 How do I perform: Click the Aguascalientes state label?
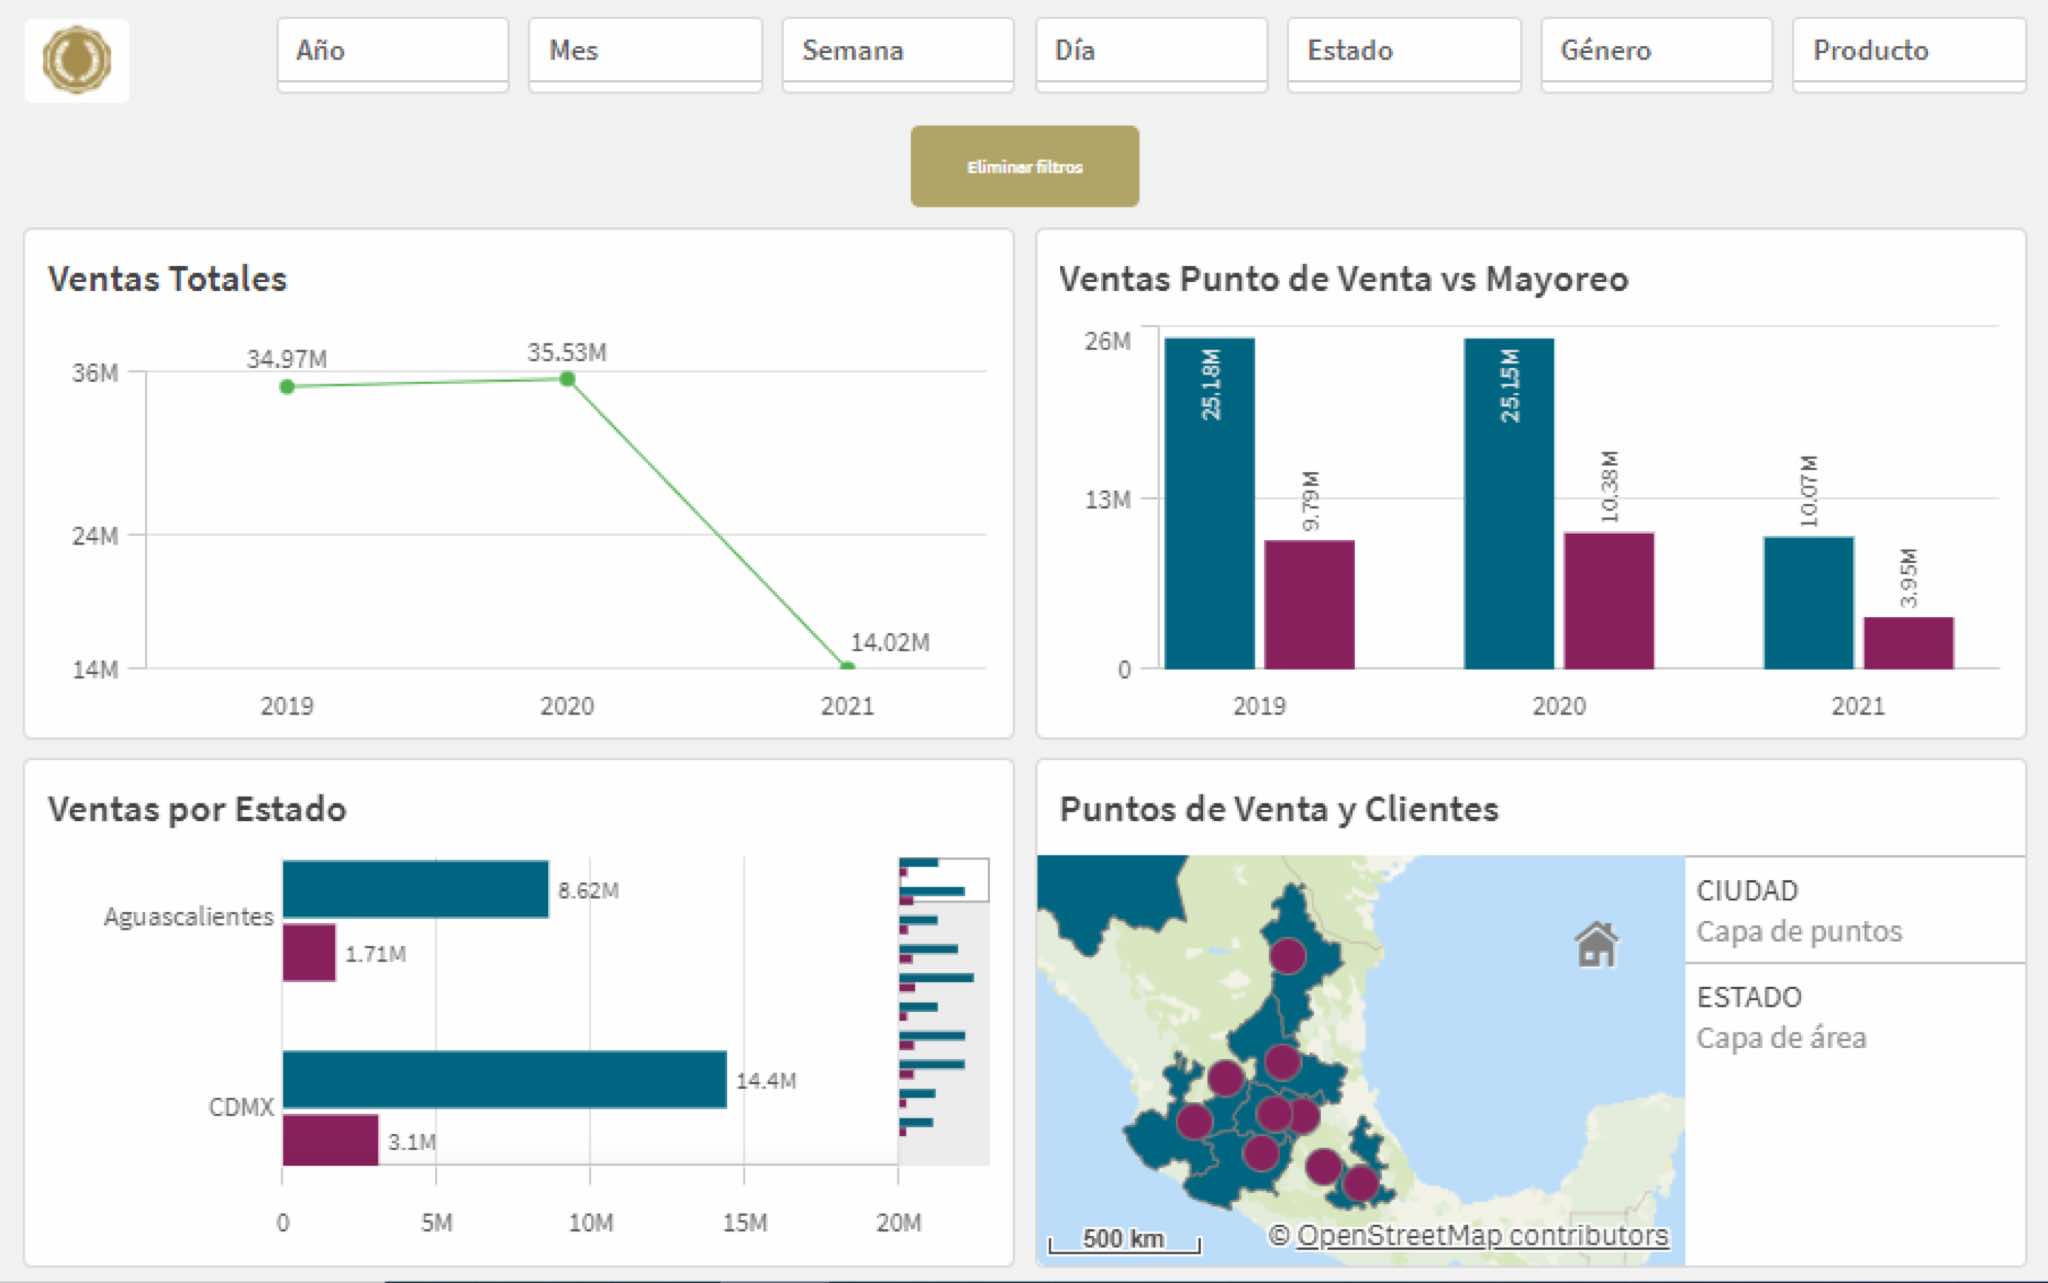click(x=188, y=916)
